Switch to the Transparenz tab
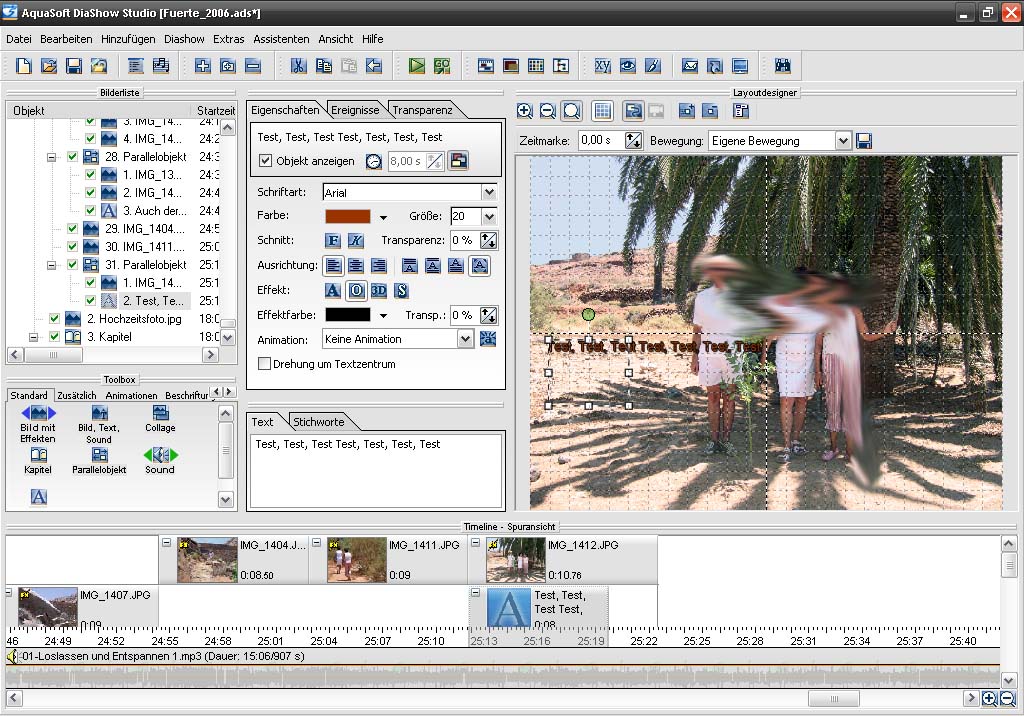Viewport: 1024px width, 716px height. pyautogui.click(x=422, y=110)
